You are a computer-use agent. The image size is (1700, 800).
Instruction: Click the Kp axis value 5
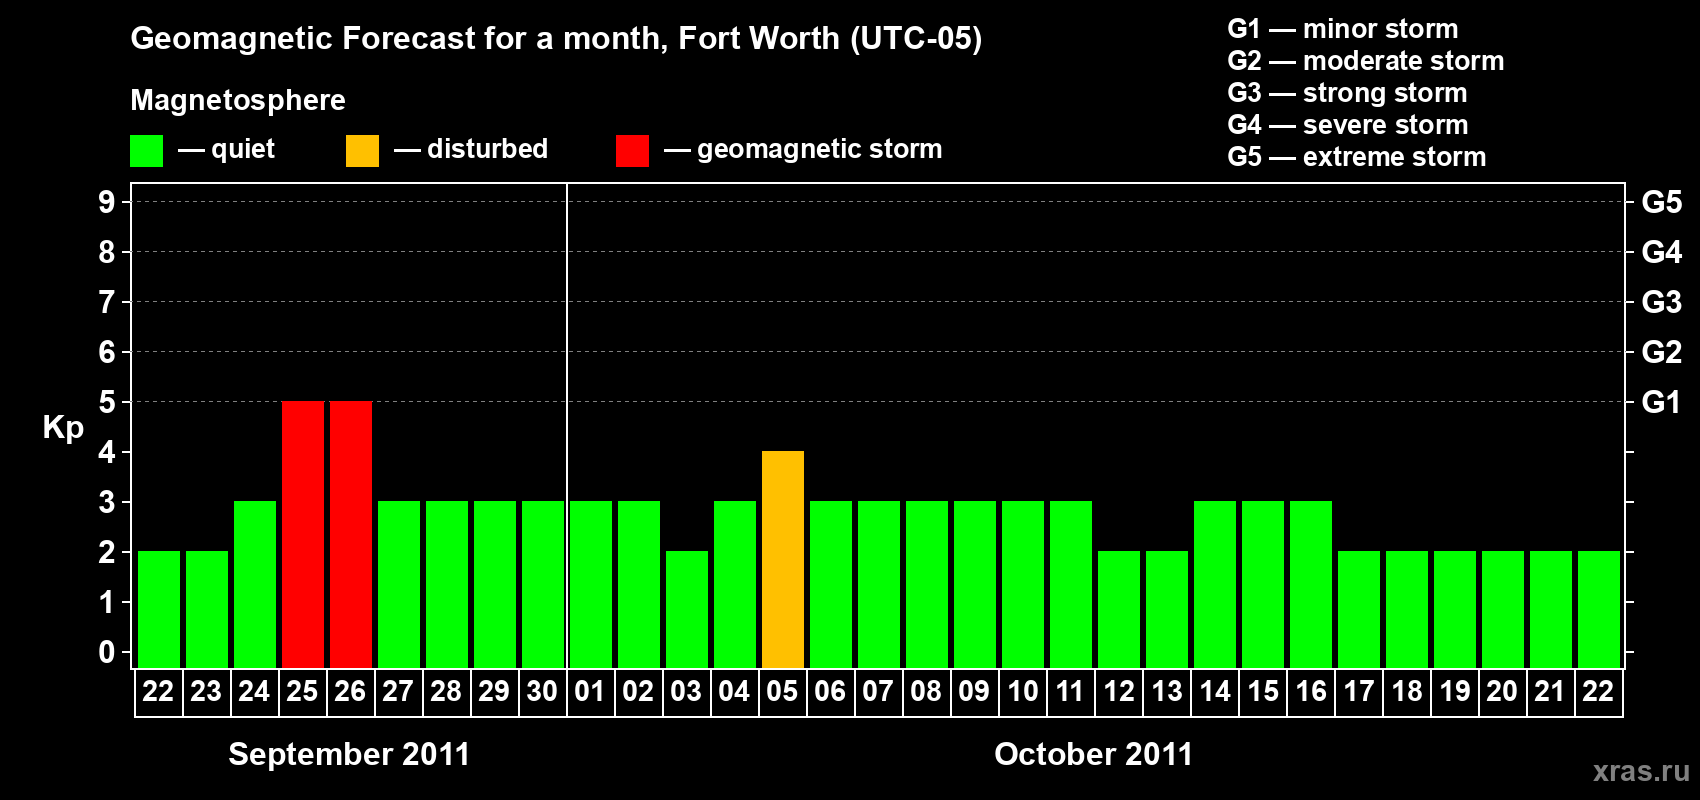tap(107, 402)
